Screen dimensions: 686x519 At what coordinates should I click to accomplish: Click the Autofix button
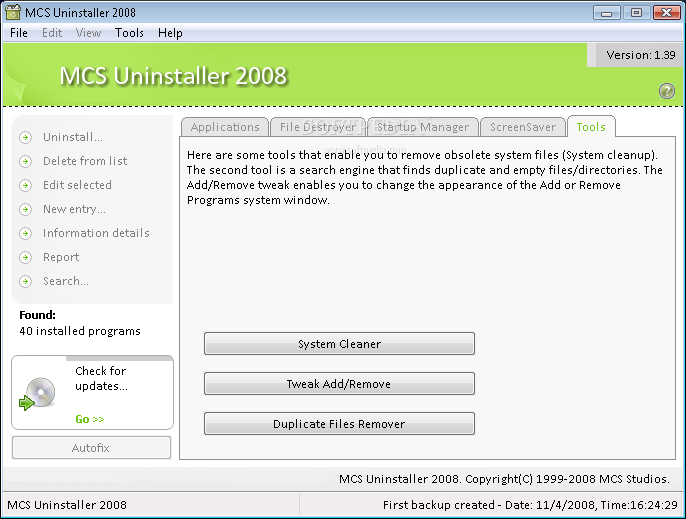click(x=91, y=448)
